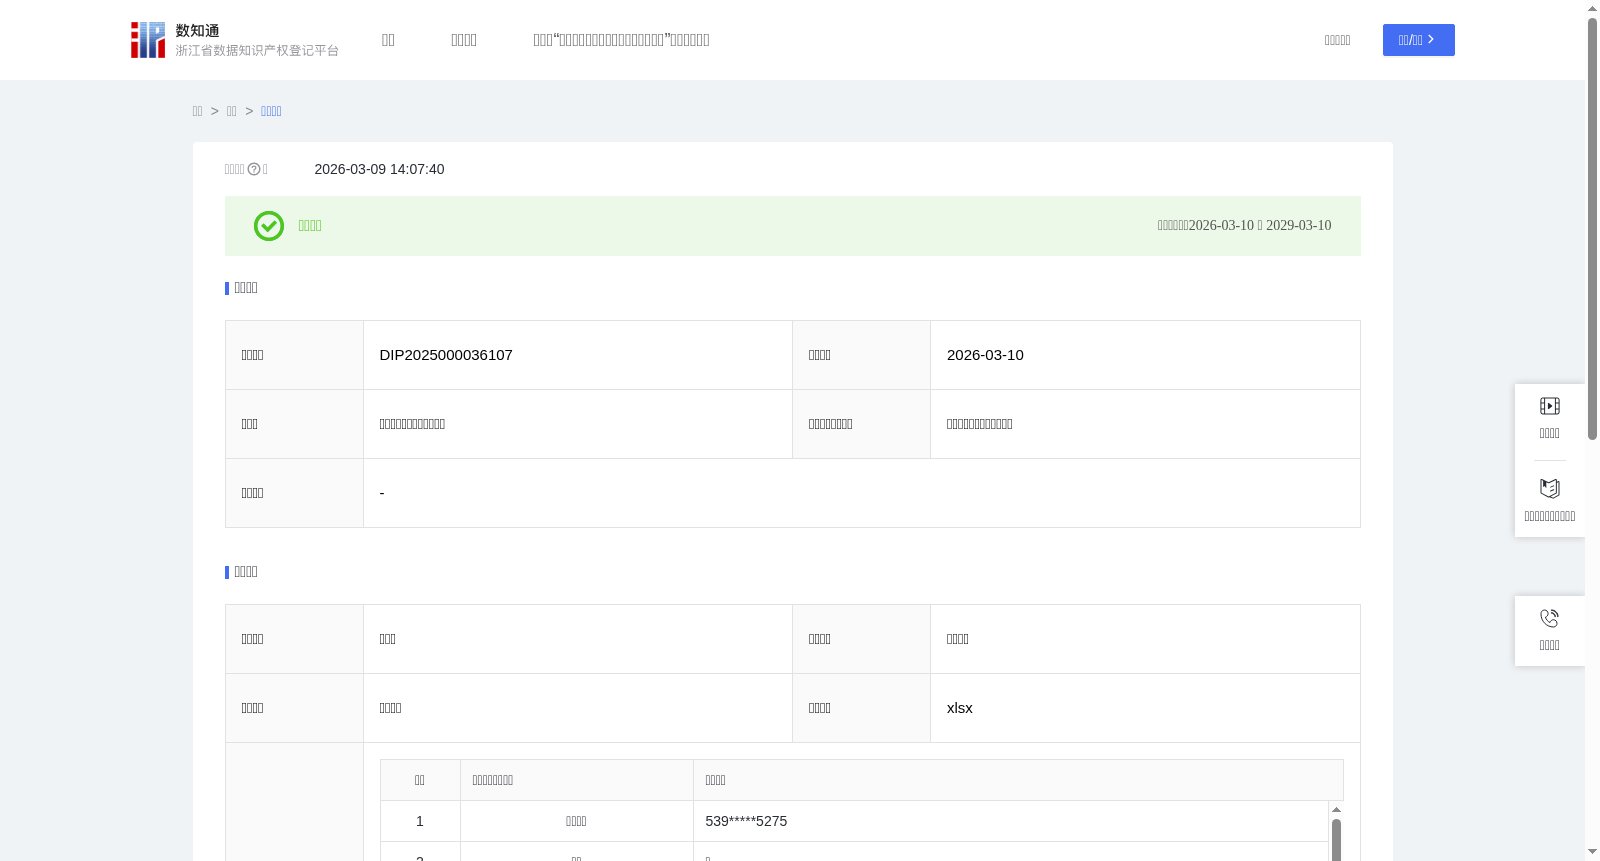Click the blue header button with chevron

coord(1418,40)
